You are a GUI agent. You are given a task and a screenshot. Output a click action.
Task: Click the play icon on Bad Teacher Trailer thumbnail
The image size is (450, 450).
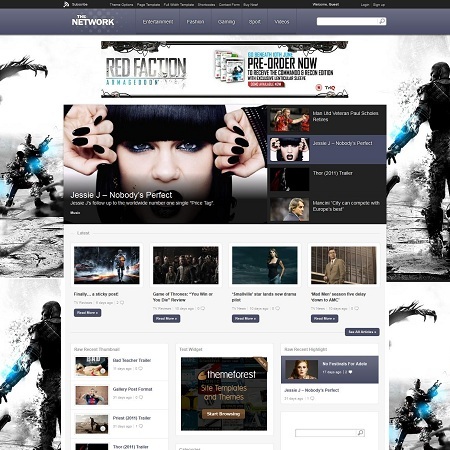(x=103, y=371)
